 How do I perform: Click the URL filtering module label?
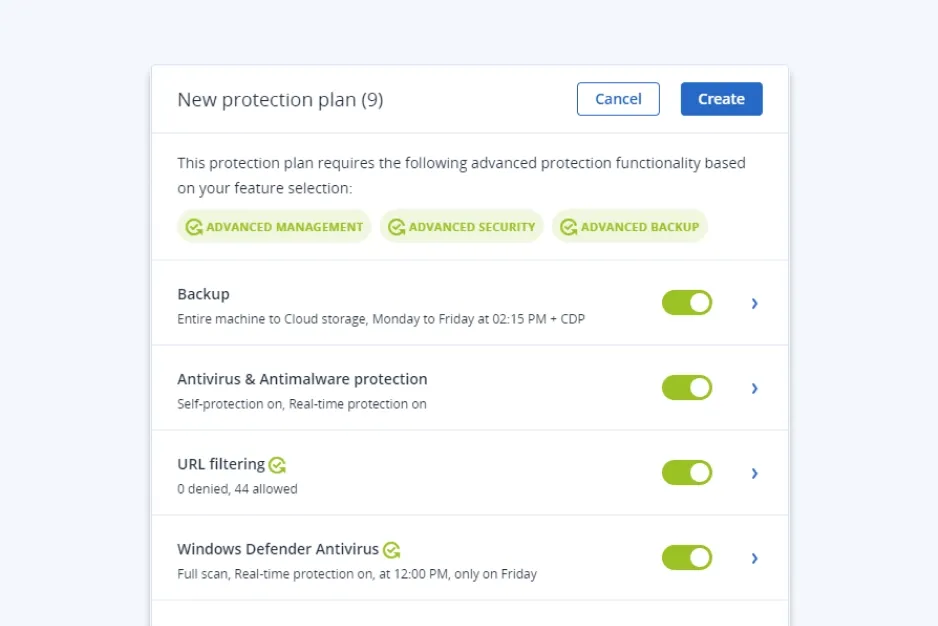[222, 464]
